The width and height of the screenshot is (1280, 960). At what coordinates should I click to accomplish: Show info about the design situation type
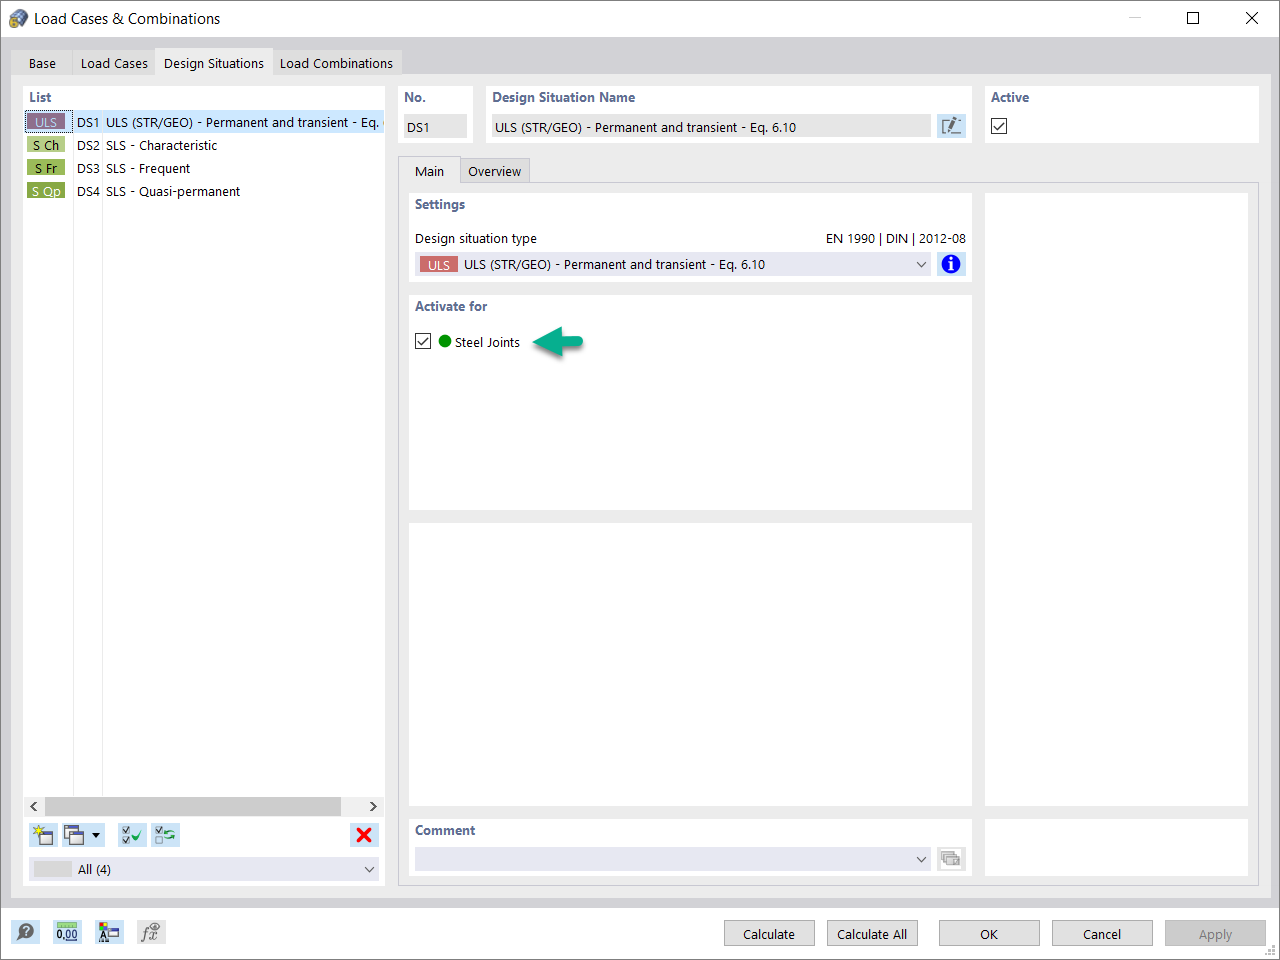pyautogui.click(x=951, y=264)
